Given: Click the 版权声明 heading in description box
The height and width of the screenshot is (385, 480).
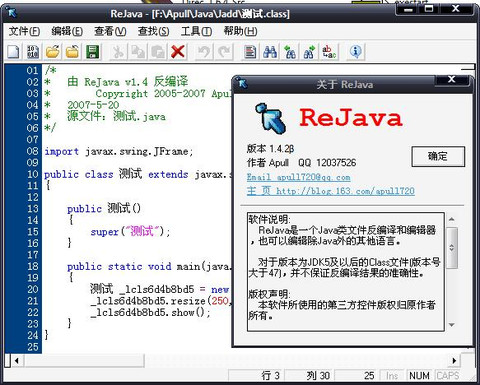Looking at the screenshot, I should (x=269, y=294).
